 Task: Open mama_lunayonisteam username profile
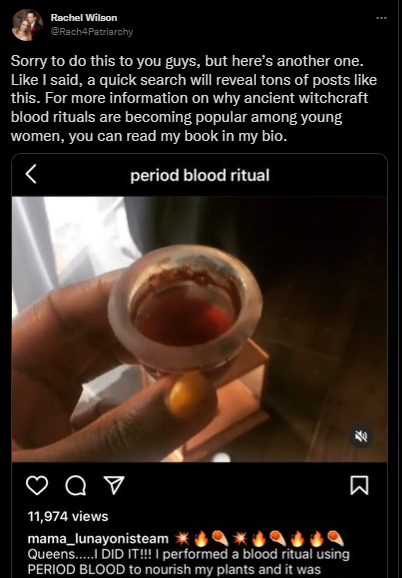pyautogui.click(x=98, y=539)
